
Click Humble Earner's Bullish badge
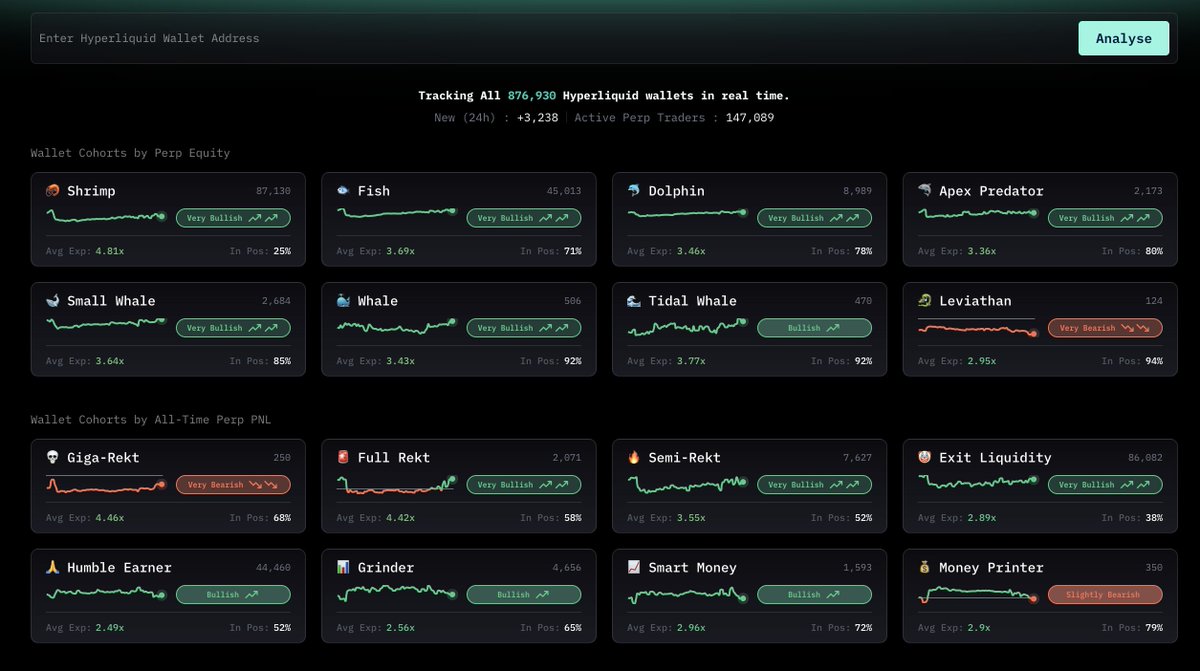[x=234, y=595]
